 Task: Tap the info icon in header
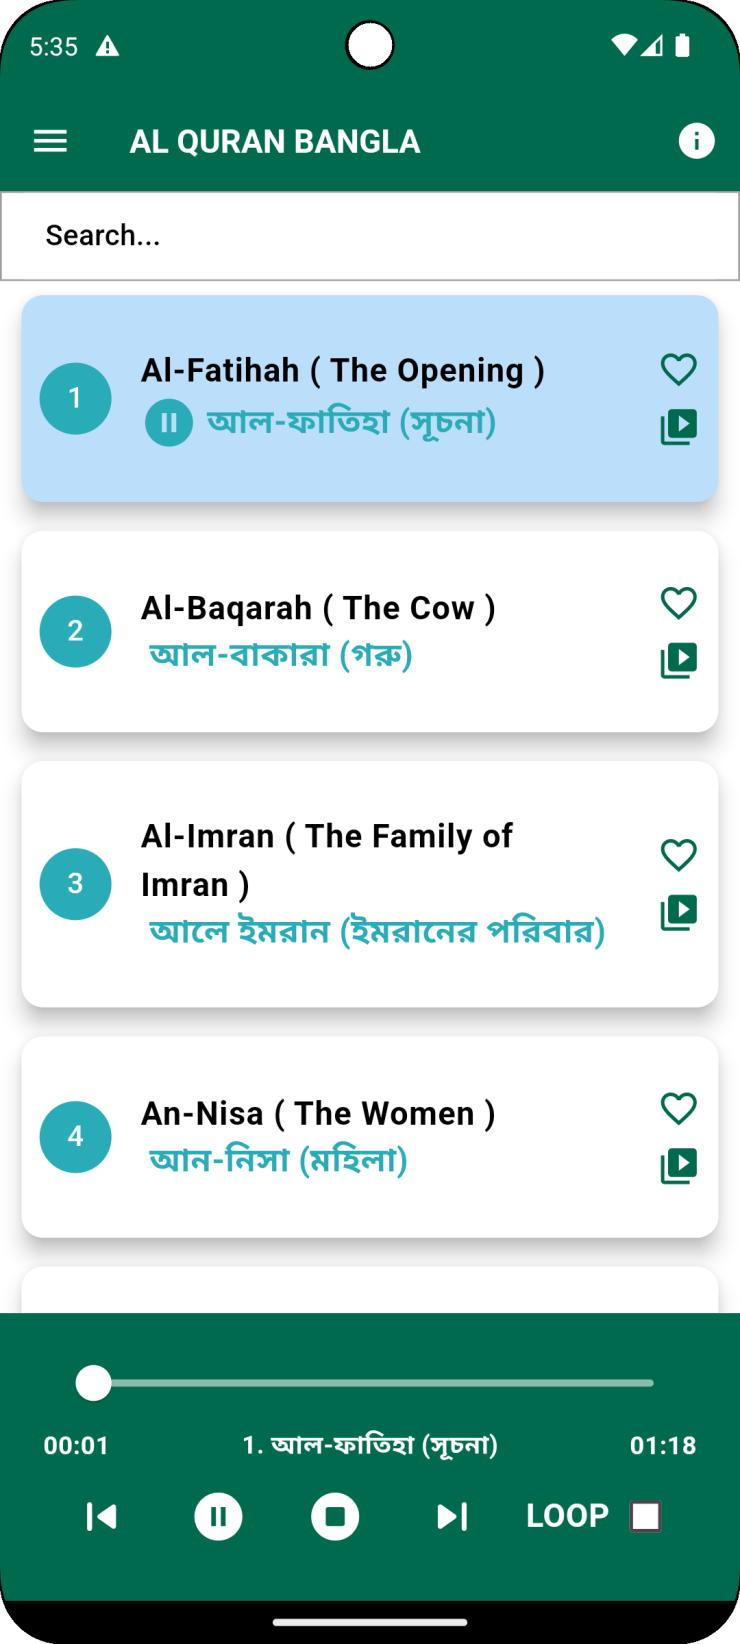point(696,141)
